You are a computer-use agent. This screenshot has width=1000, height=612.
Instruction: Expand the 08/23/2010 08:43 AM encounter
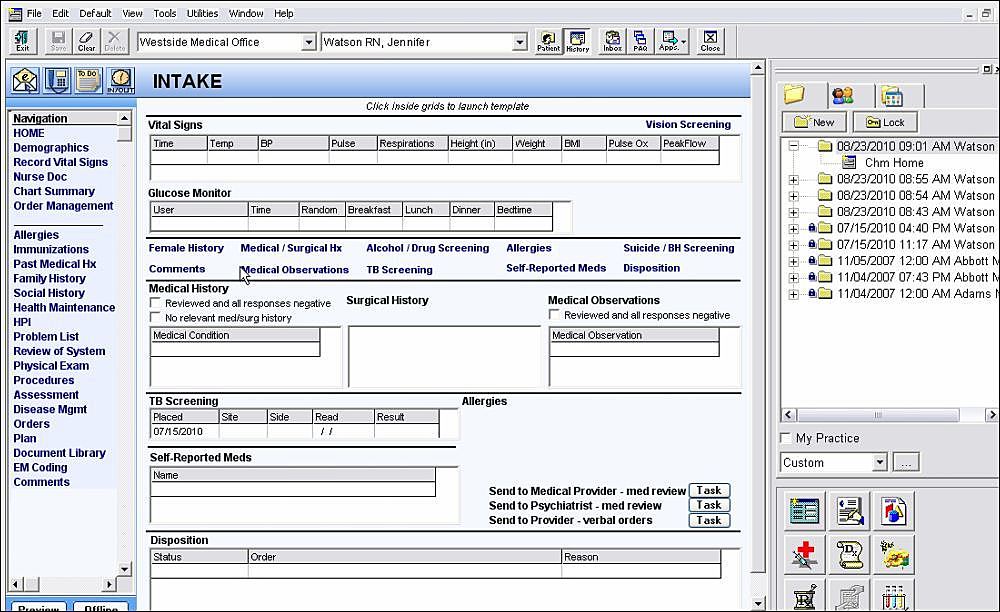click(x=793, y=212)
